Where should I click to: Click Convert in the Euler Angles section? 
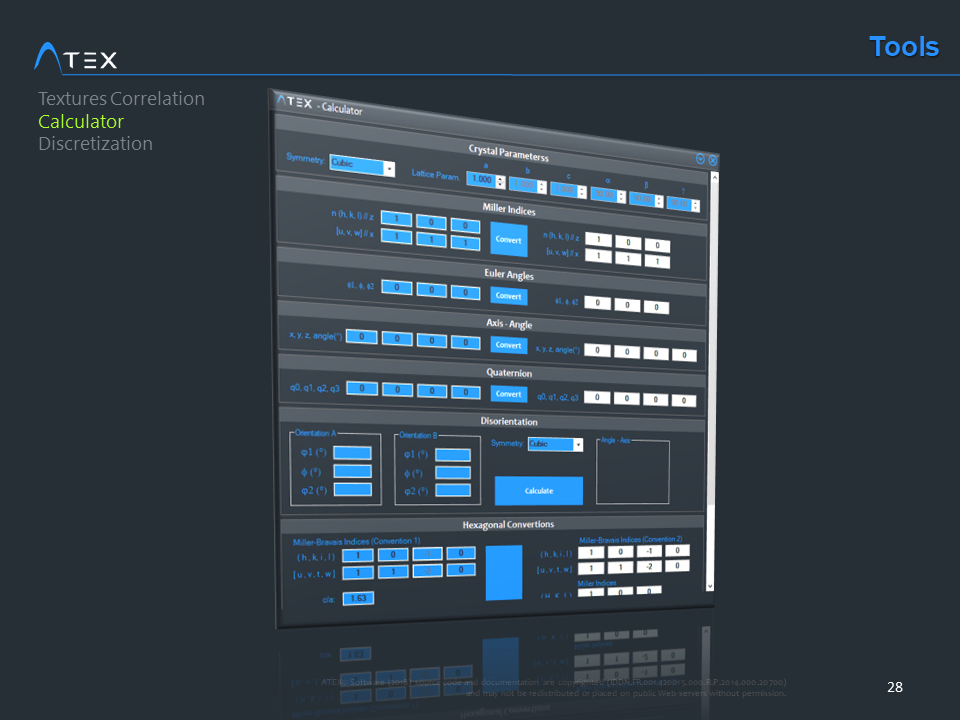pyautogui.click(x=509, y=296)
